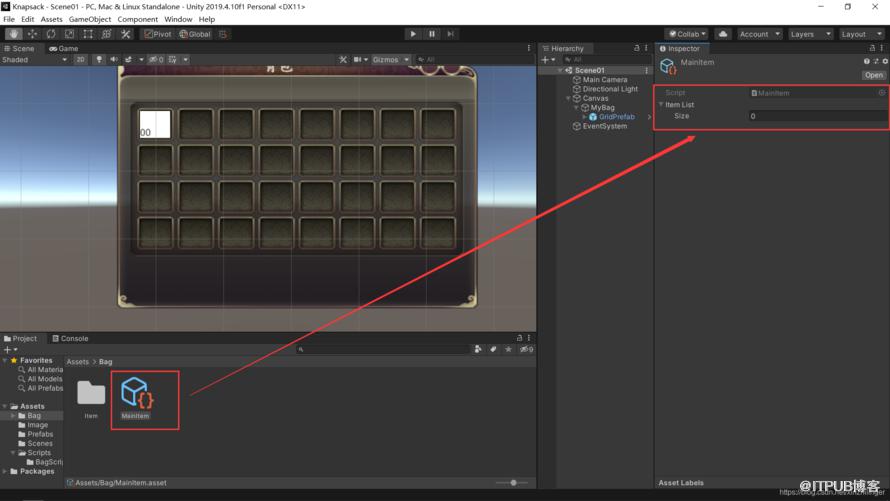Open the Layout dropdown
The image size is (890, 501).
[x=861, y=34]
